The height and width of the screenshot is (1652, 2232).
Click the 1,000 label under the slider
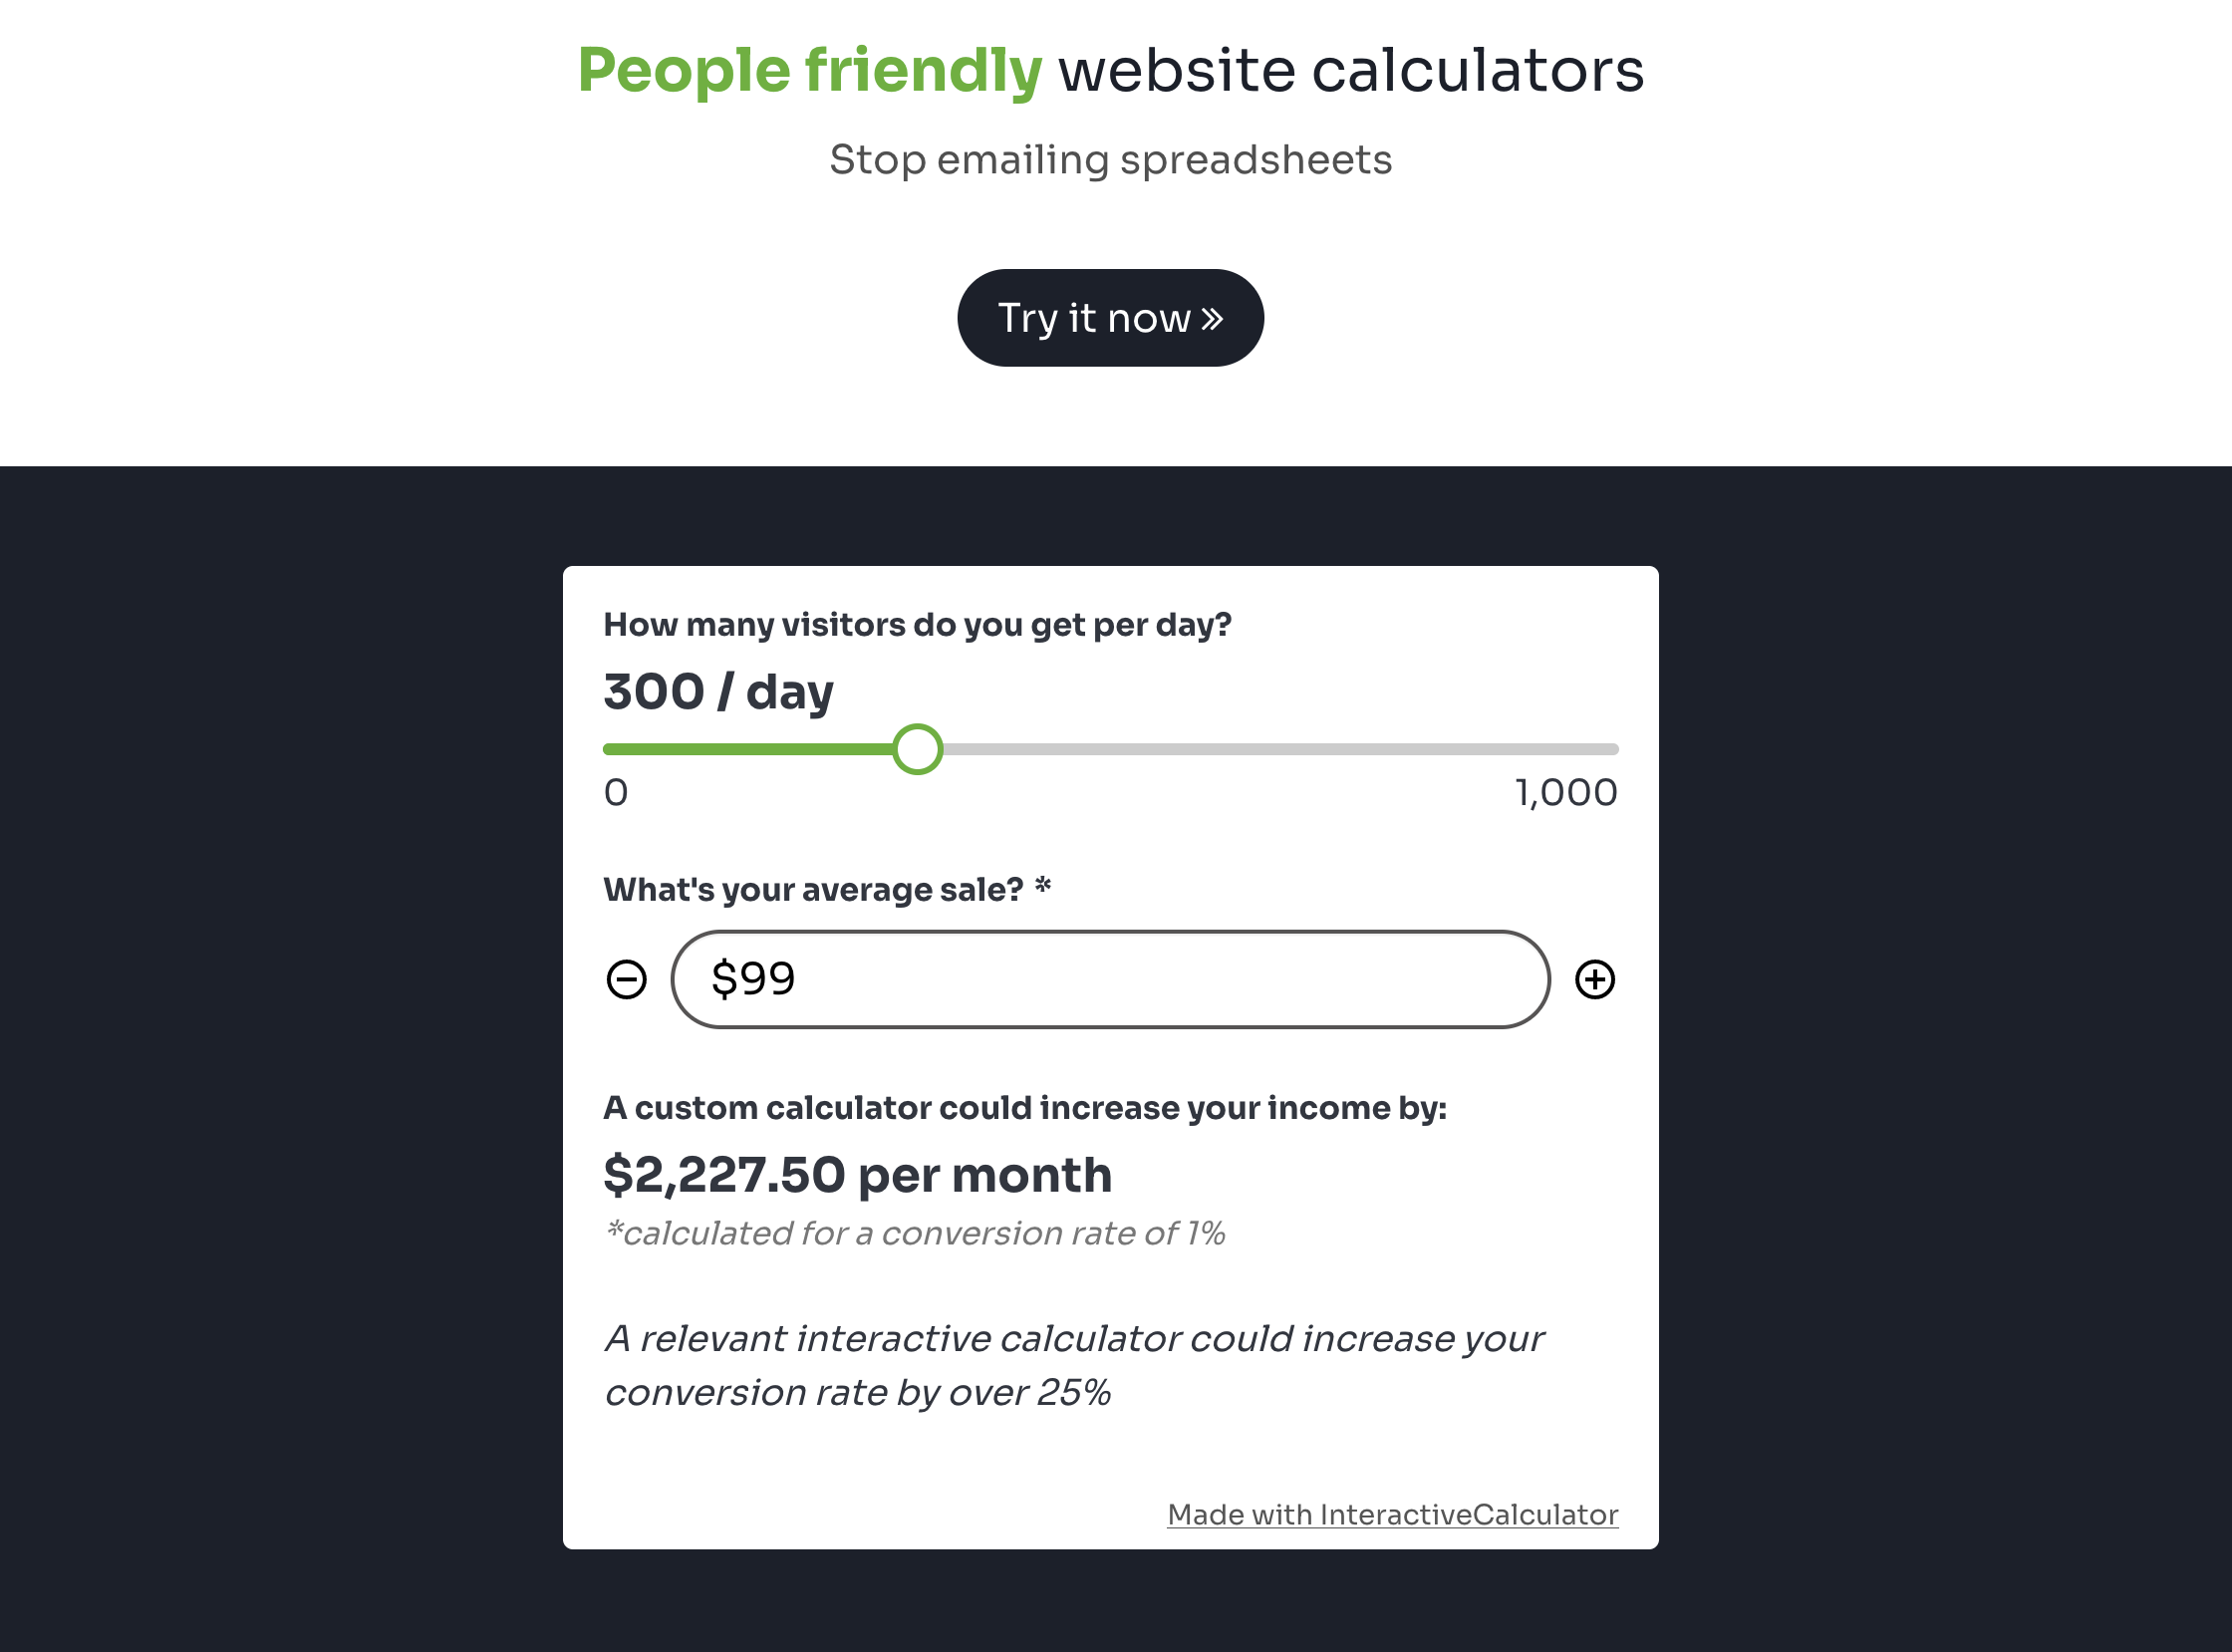click(x=1565, y=793)
